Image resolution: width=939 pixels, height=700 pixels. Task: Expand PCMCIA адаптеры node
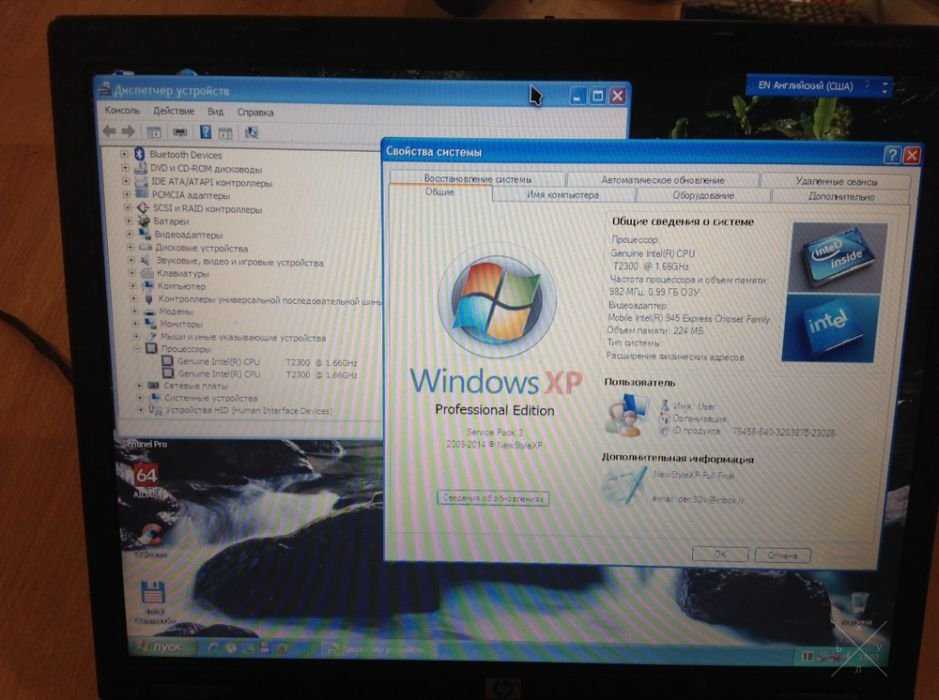(x=126, y=194)
